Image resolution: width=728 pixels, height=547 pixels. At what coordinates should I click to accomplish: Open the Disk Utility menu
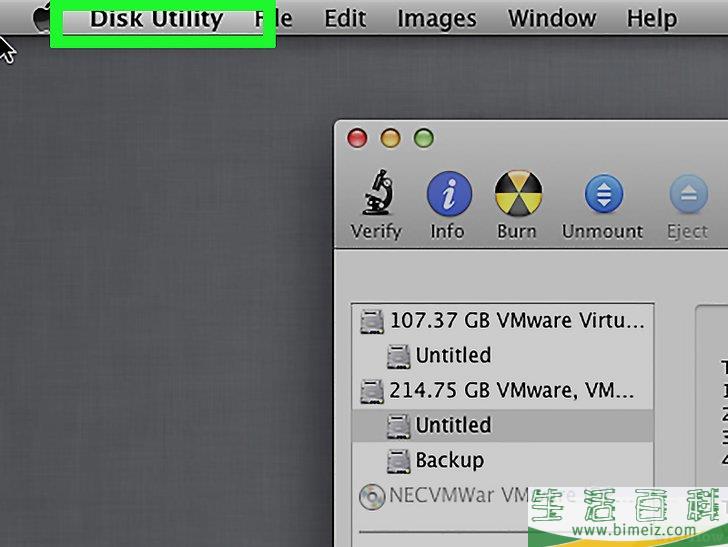[156, 19]
